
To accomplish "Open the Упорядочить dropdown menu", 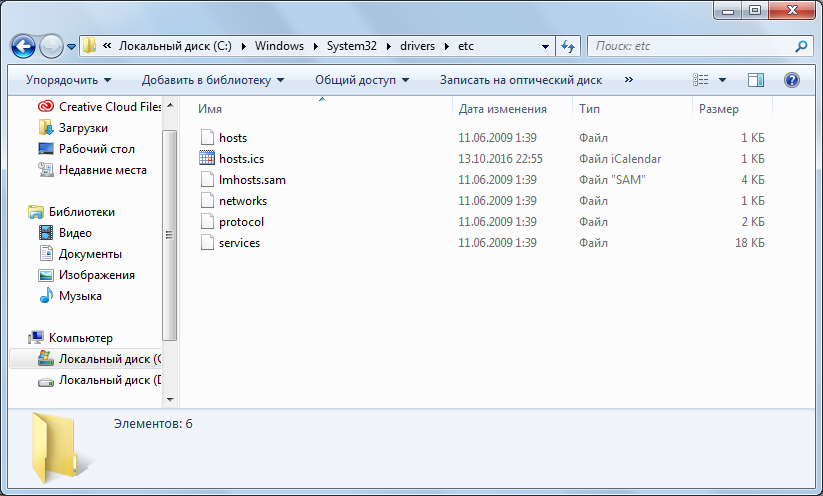I will (68, 80).
